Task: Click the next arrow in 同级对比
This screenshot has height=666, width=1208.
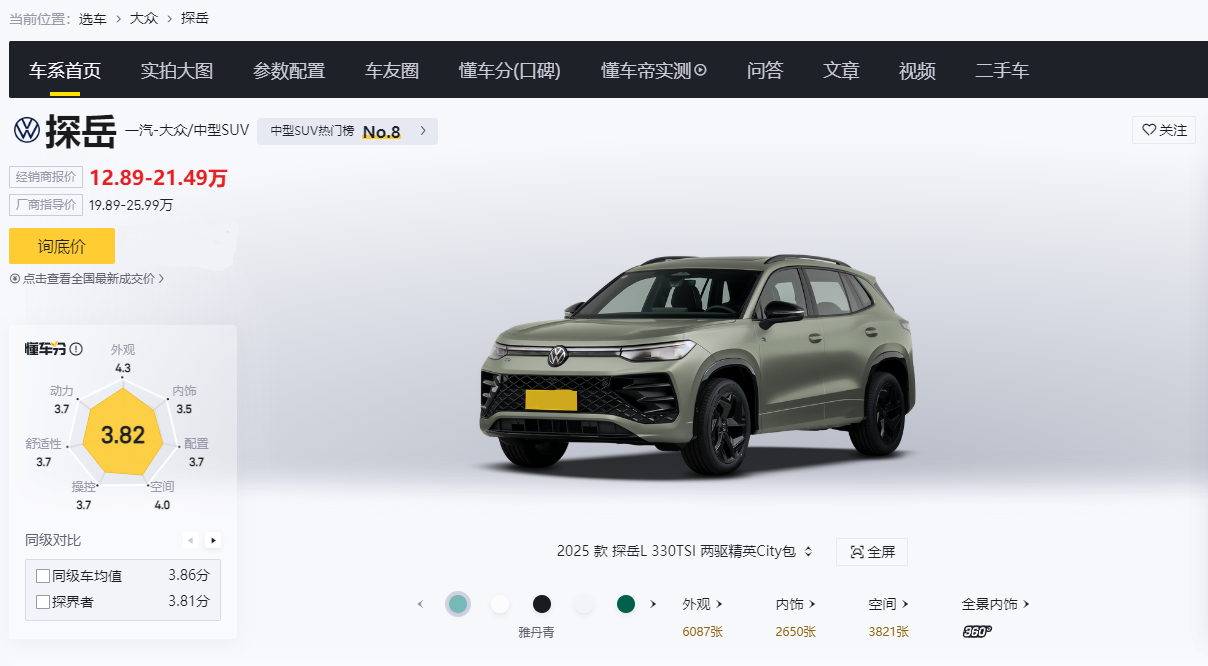Action: (213, 540)
